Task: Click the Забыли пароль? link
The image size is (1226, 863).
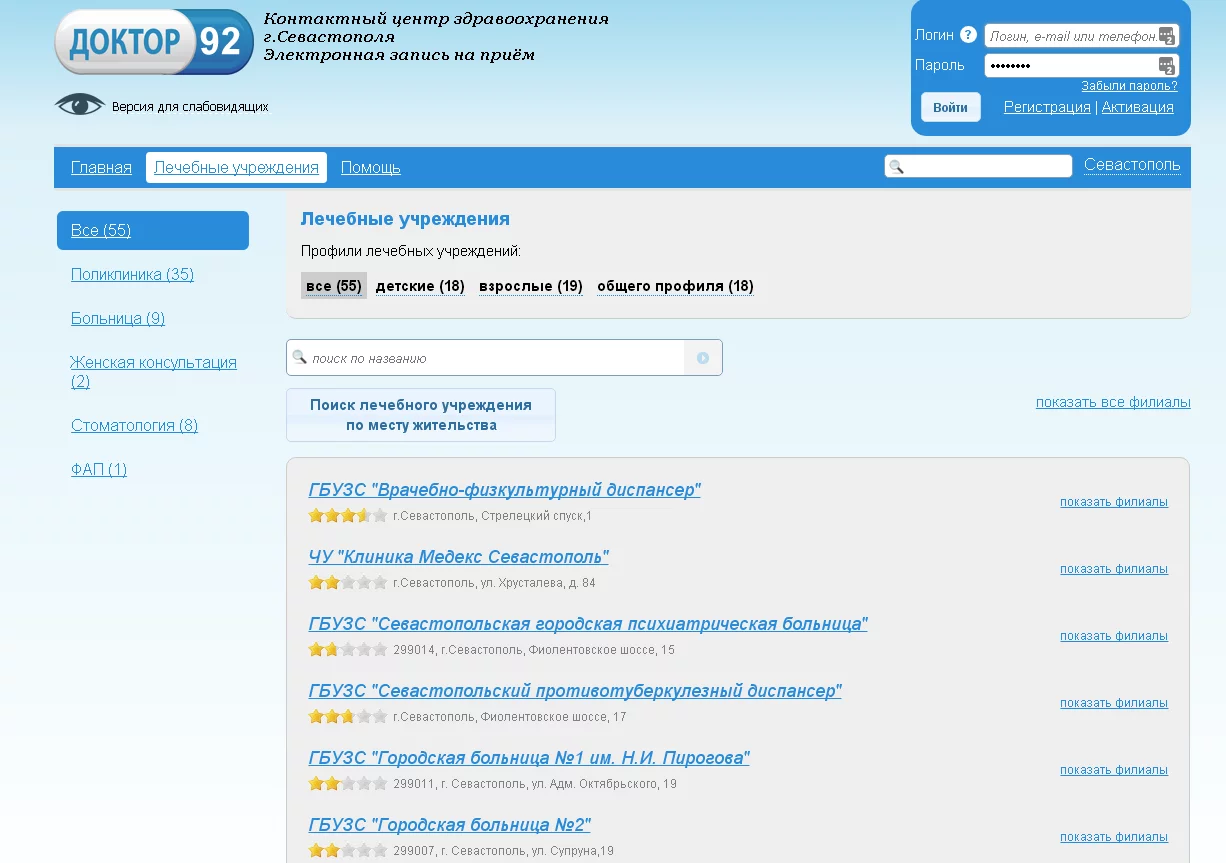Action: click(1129, 86)
